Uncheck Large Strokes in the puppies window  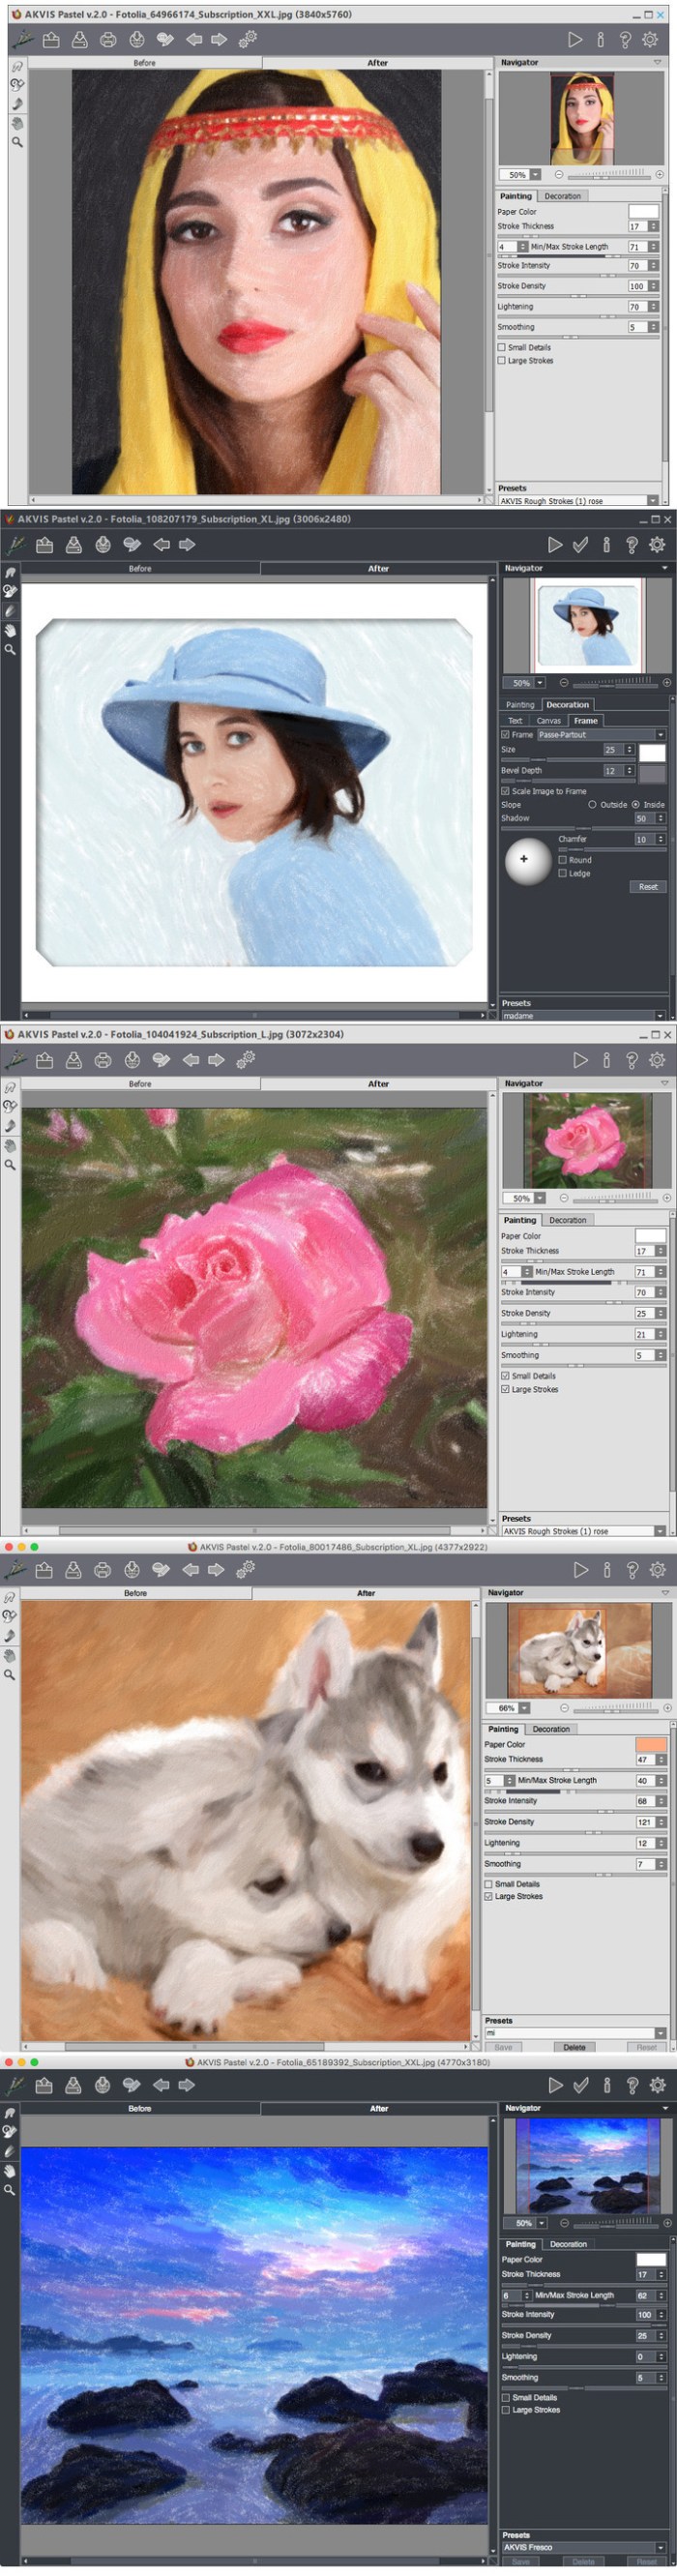tap(488, 1896)
